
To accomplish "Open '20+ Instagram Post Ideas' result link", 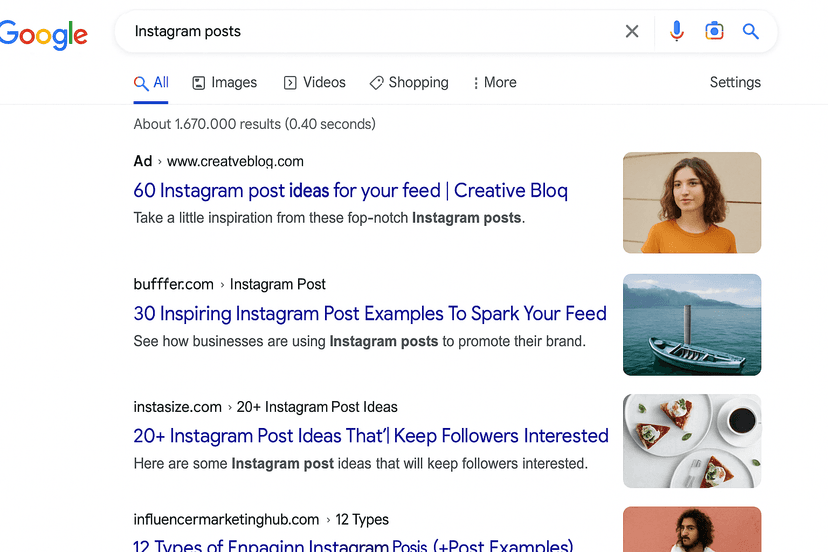I will point(371,436).
